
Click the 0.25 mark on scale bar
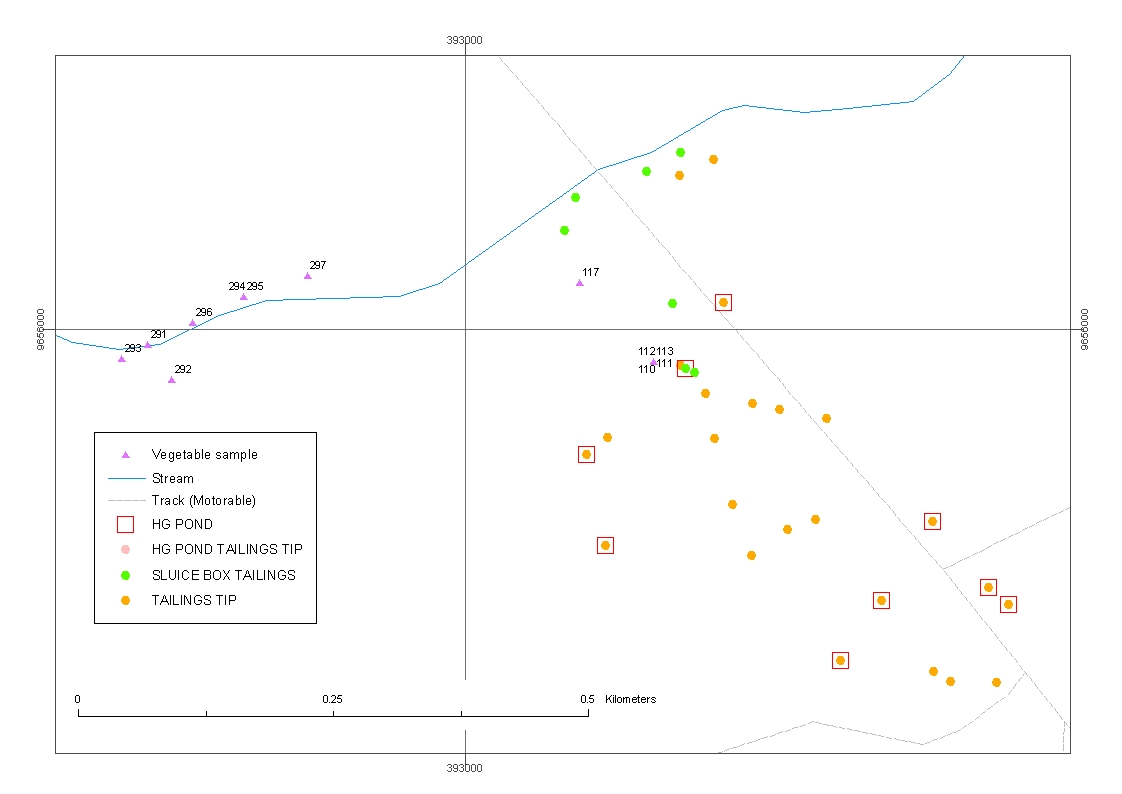click(x=333, y=699)
